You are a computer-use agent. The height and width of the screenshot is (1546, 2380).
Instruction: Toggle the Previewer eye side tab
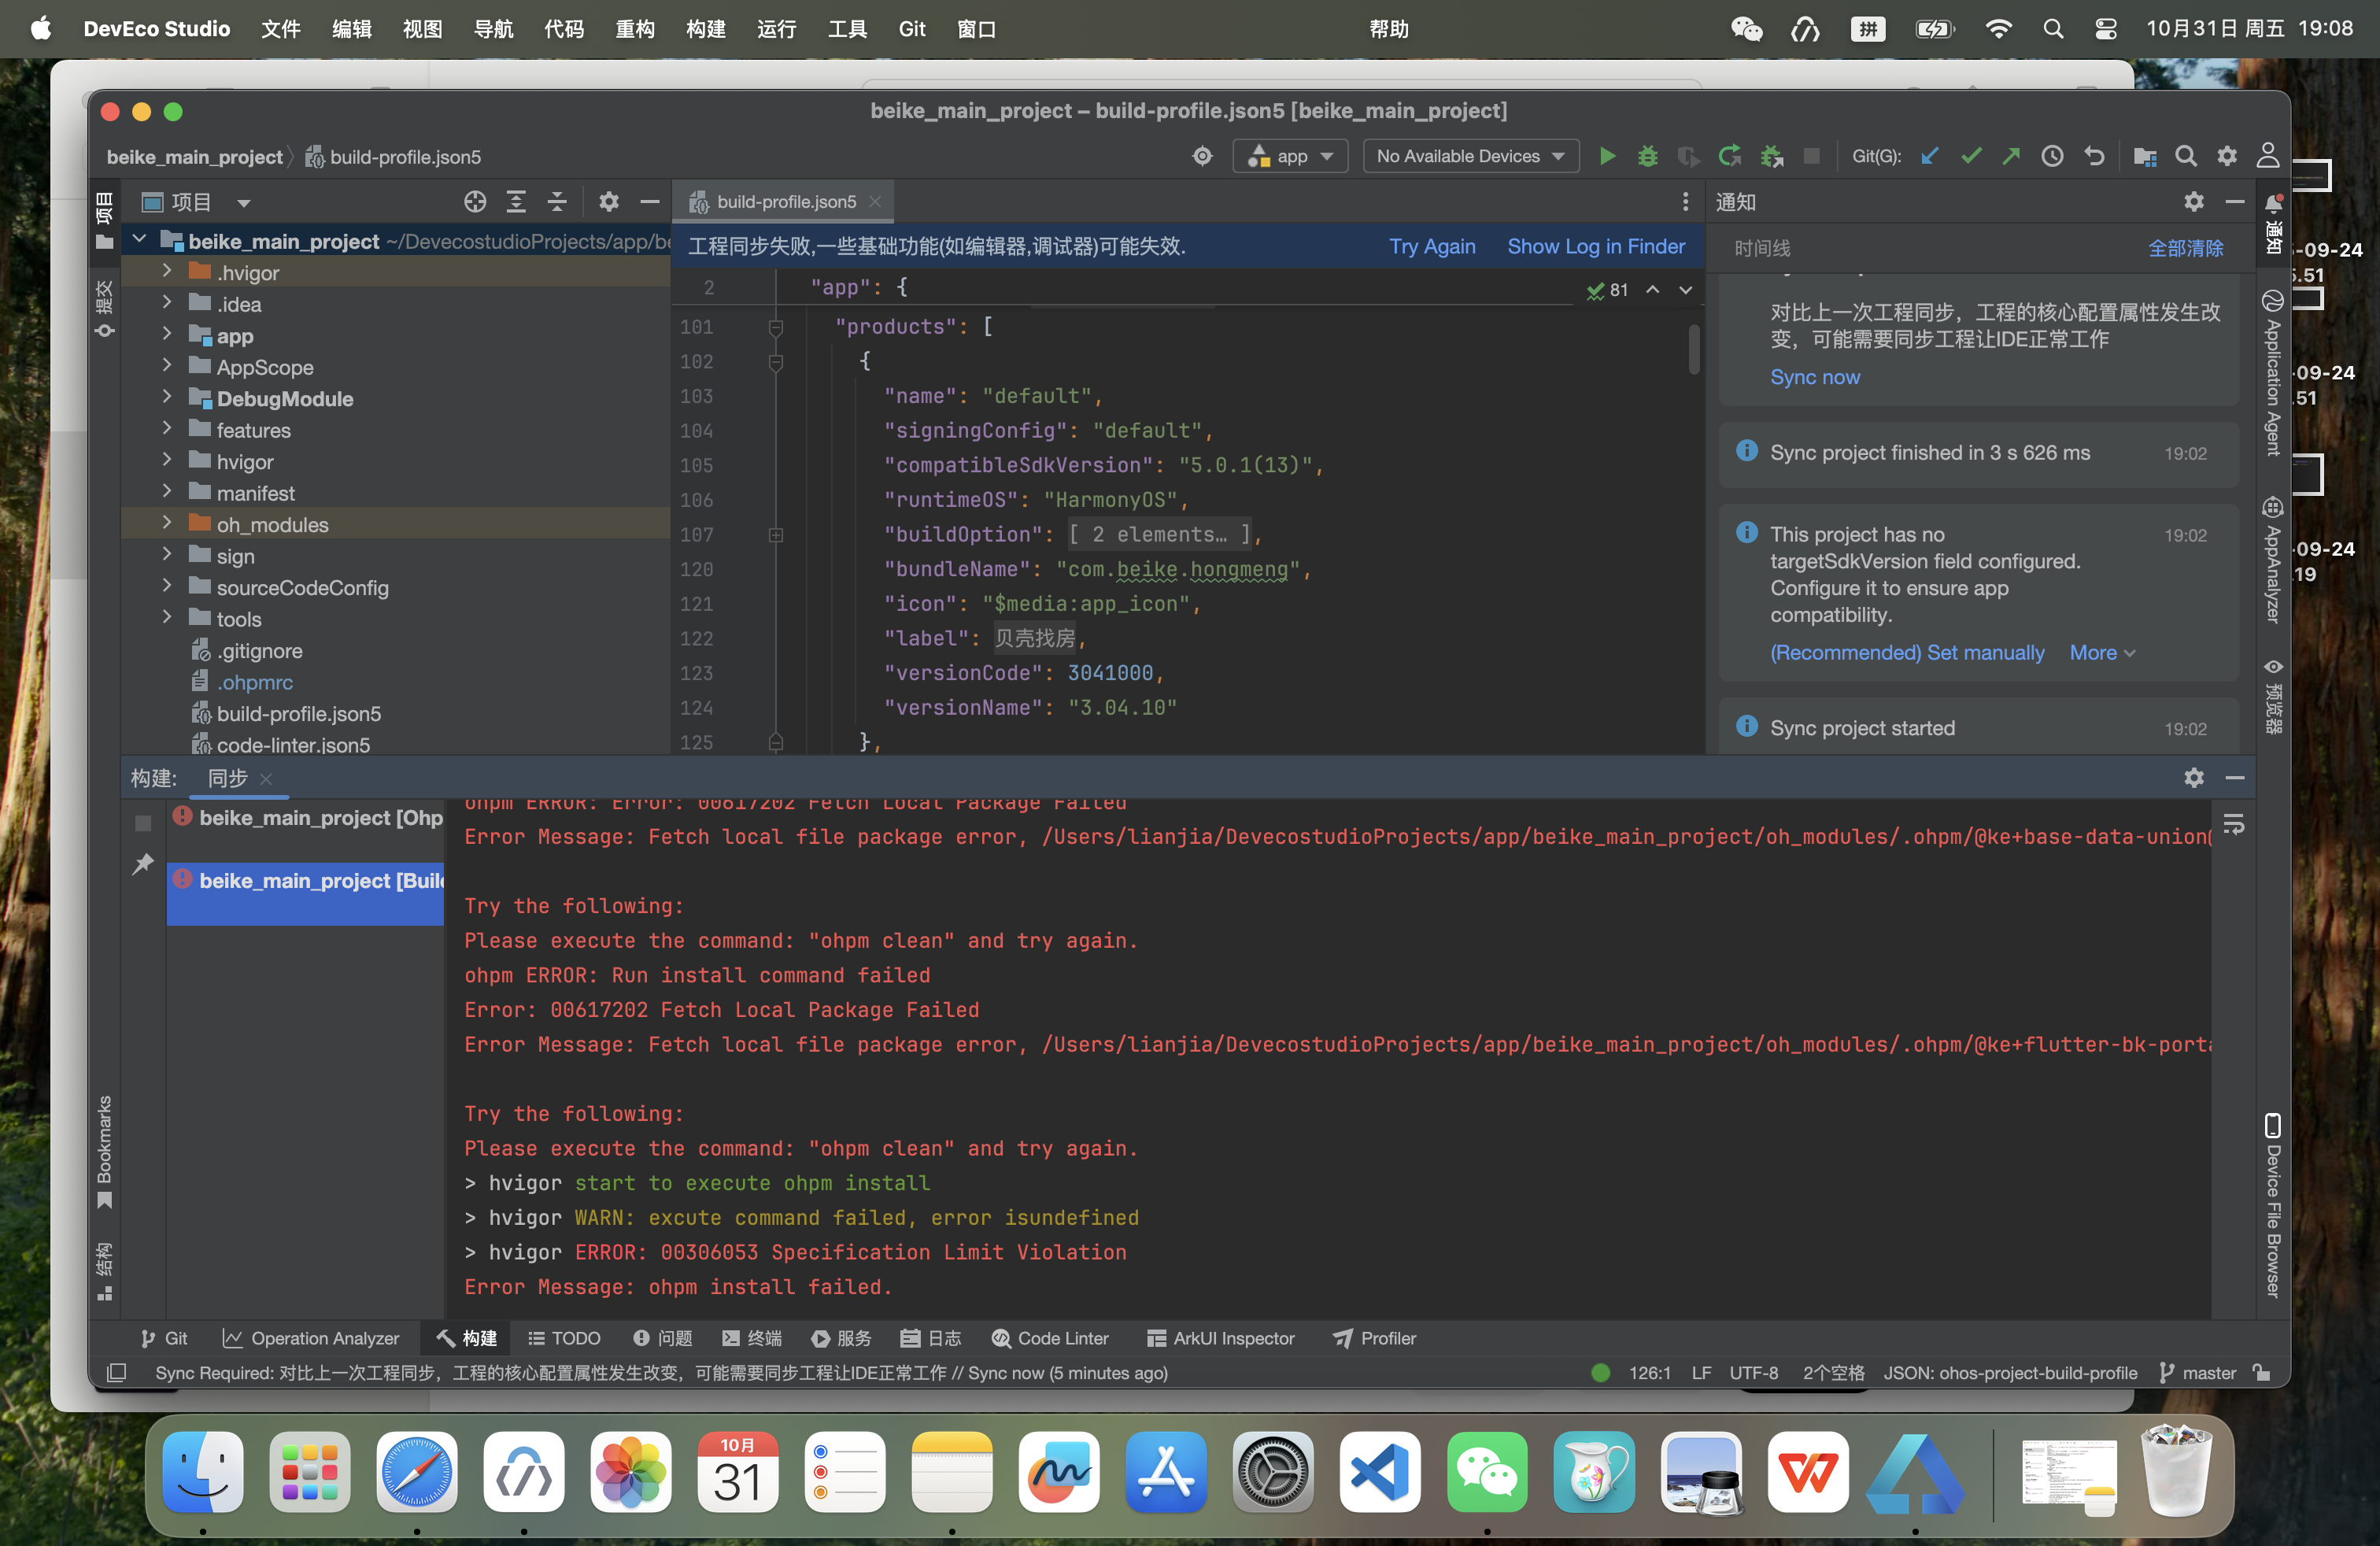click(2272, 695)
